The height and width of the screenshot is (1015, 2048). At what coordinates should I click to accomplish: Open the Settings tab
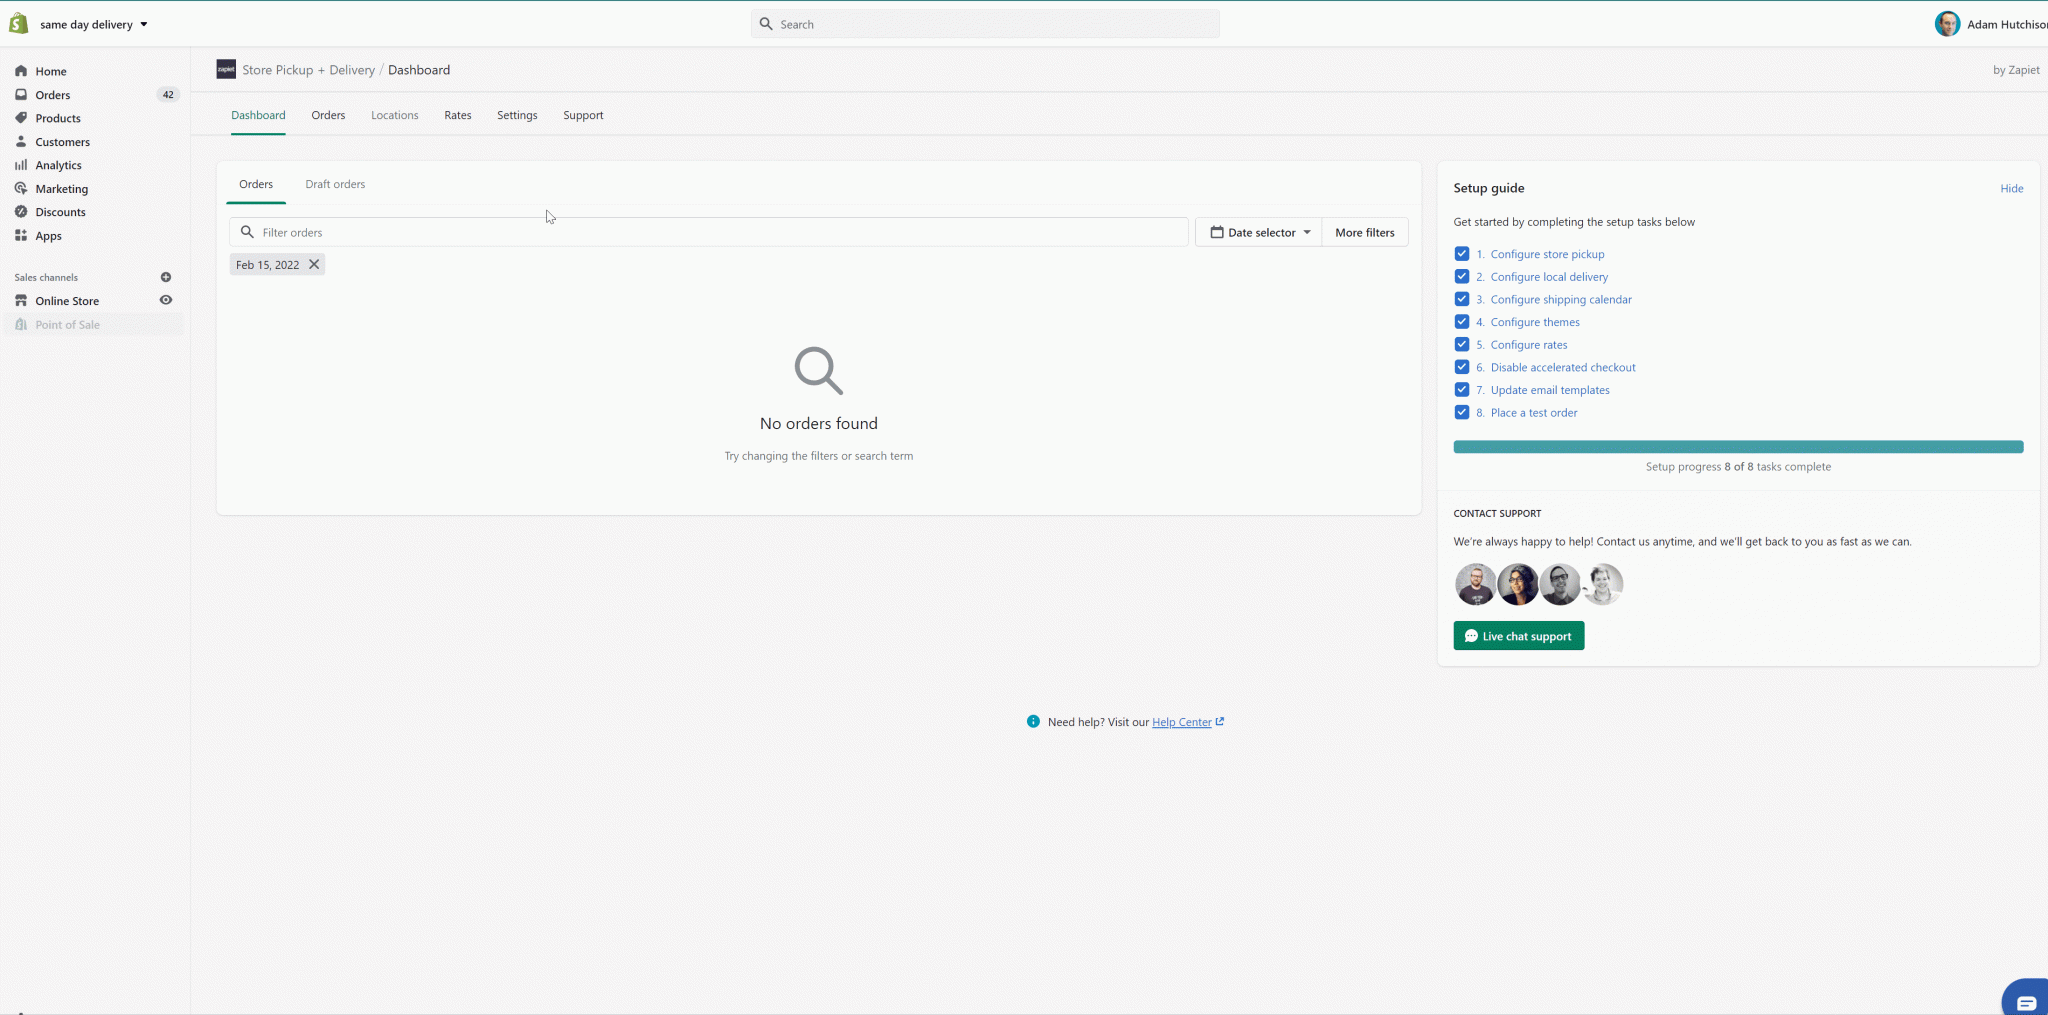click(x=517, y=115)
